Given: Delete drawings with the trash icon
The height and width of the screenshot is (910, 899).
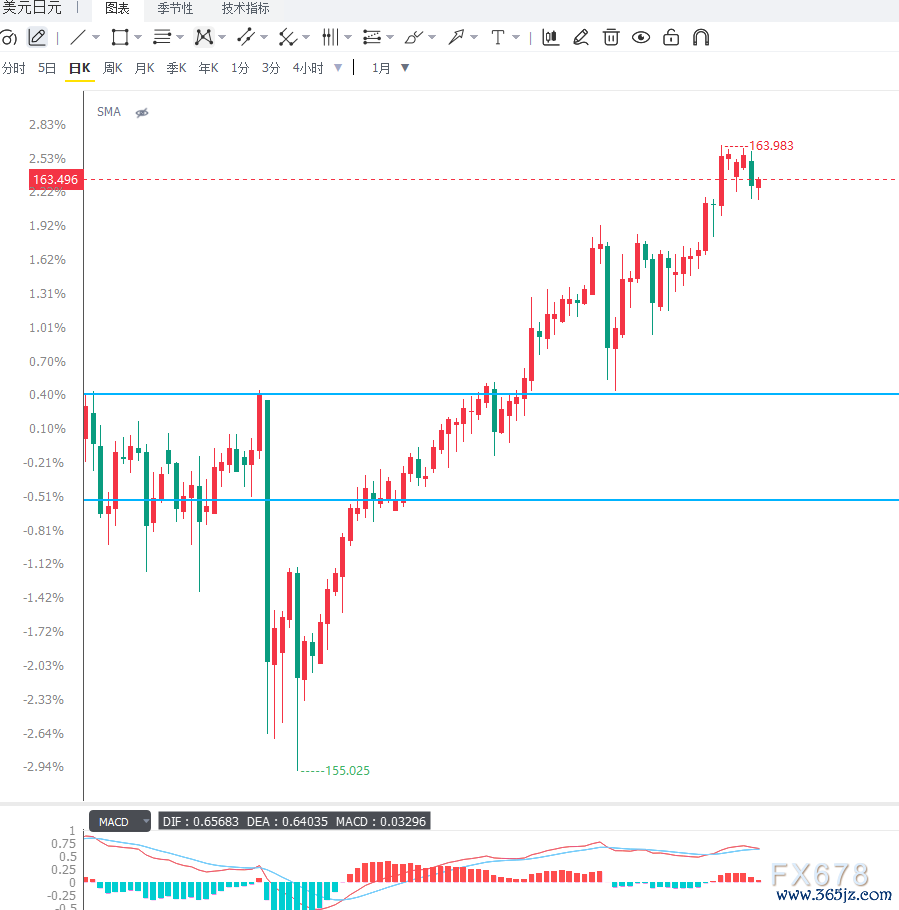Looking at the screenshot, I should tap(611, 38).
